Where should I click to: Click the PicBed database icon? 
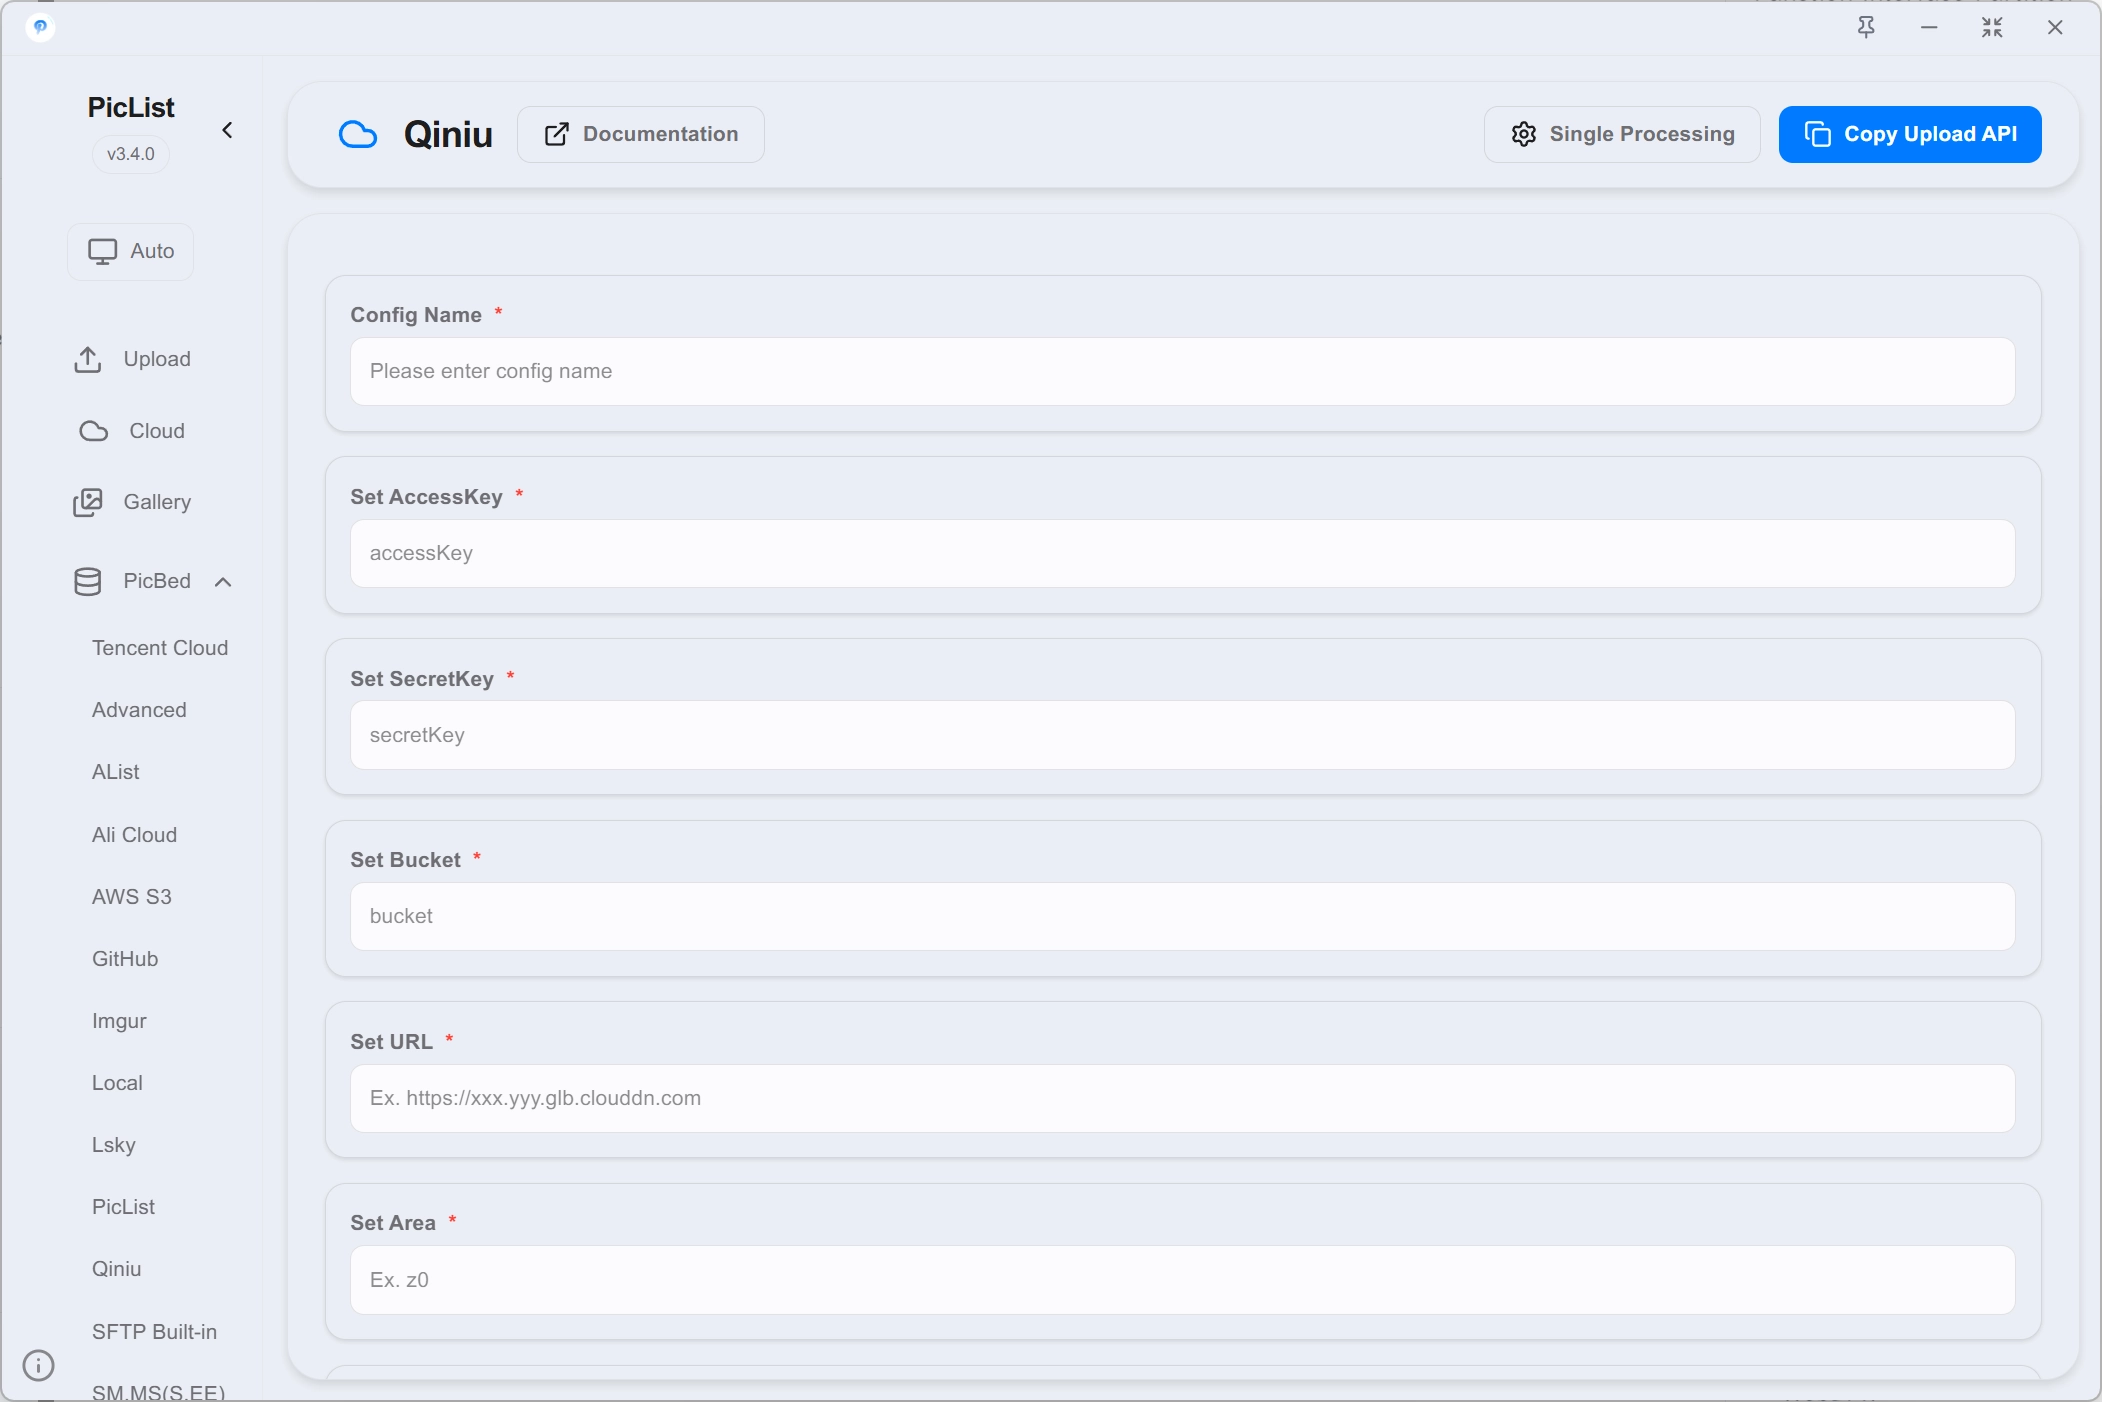[88, 581]
